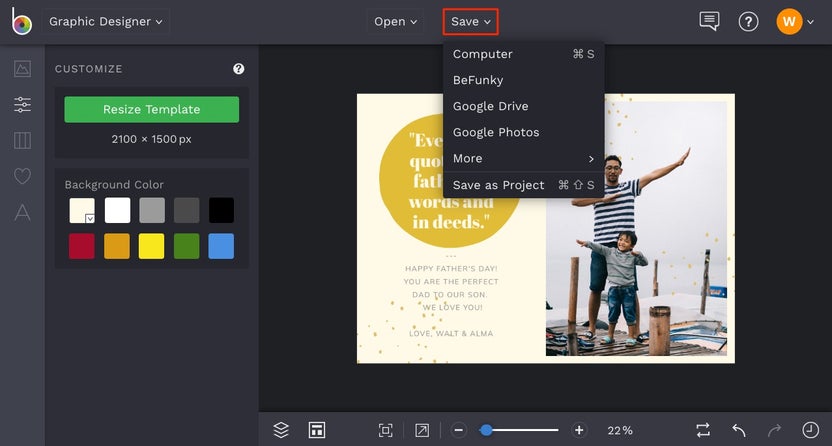
Task: Click the Customize help question mark
Action: point(239,69)
